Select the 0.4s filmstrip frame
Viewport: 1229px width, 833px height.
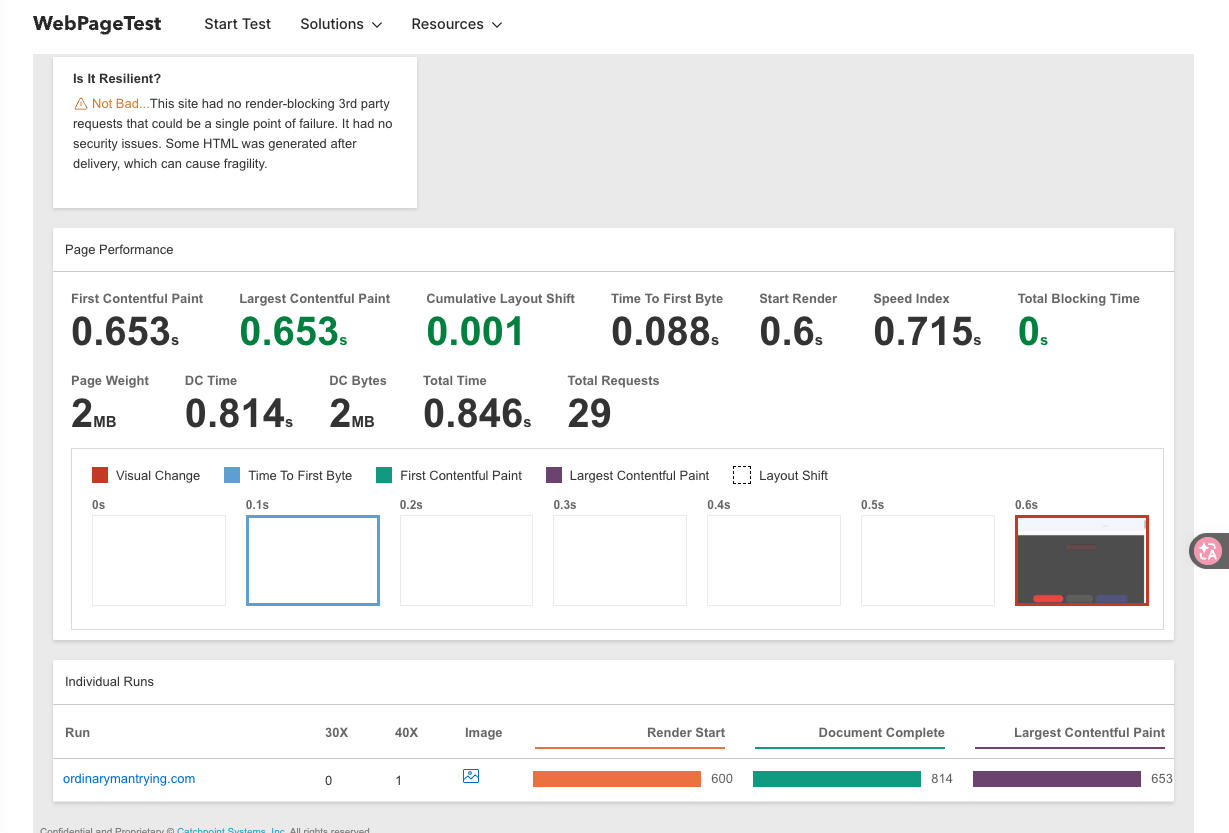pos(774,560)
